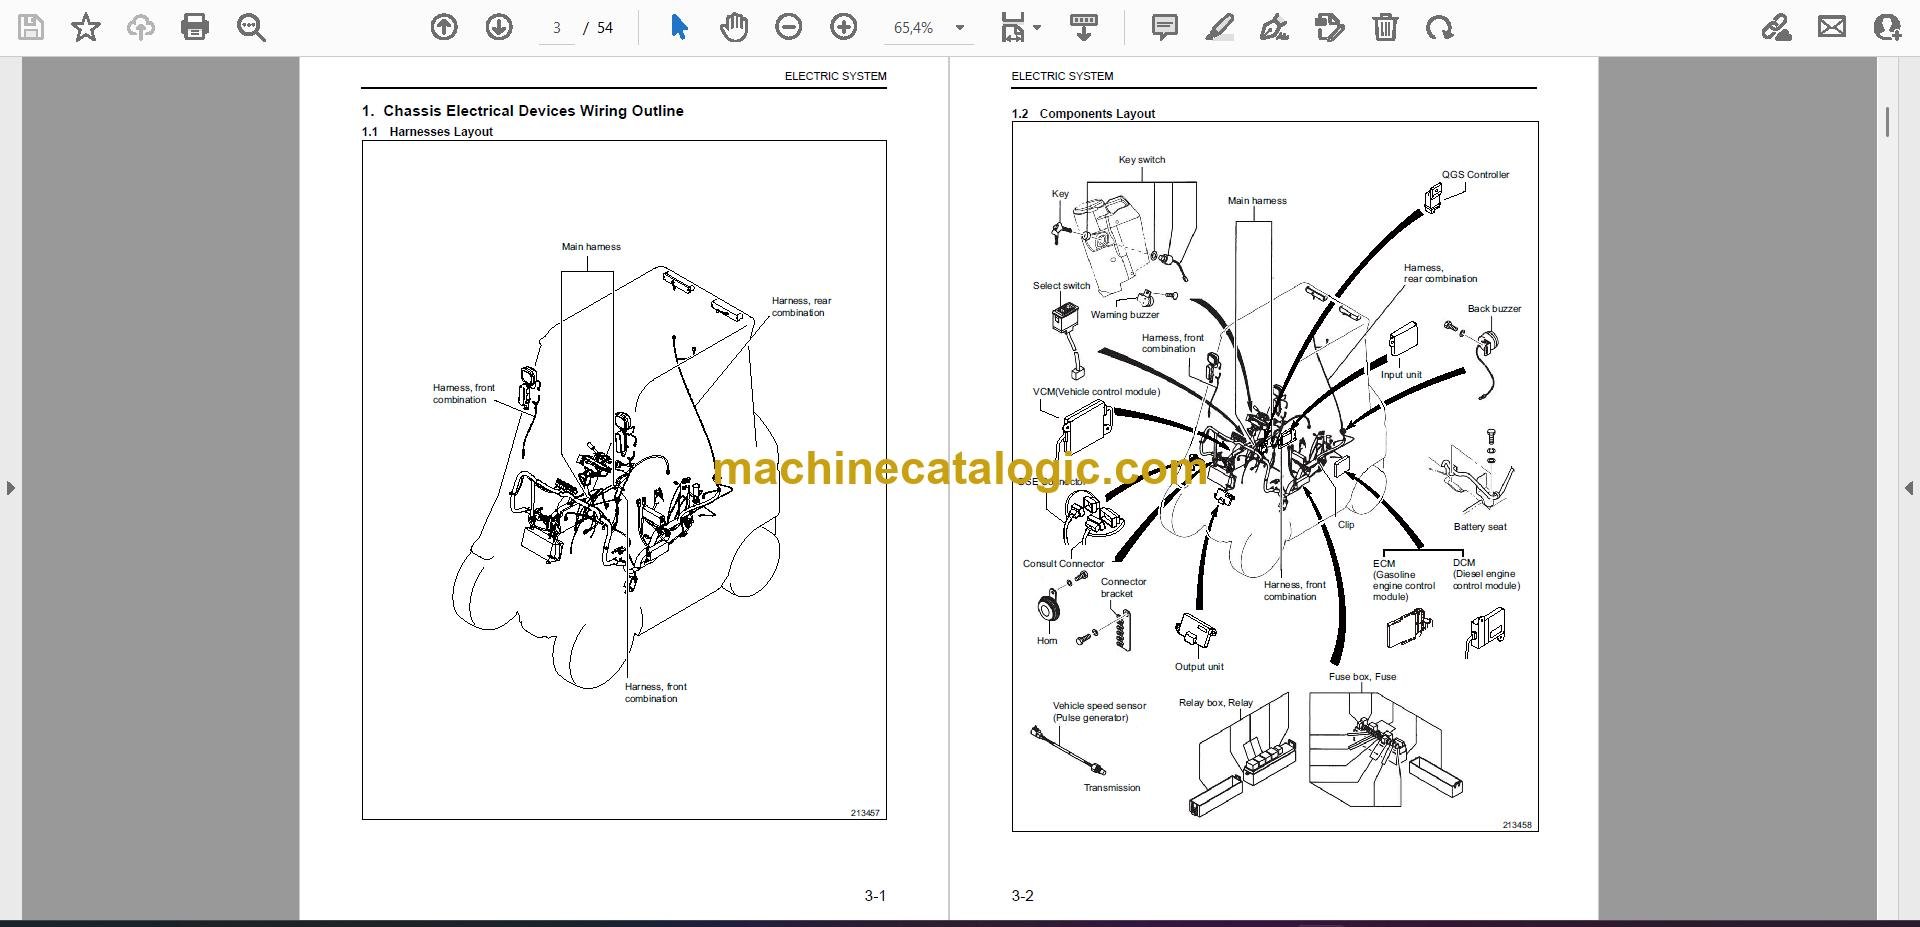Add a comment note
This screenshot has width=1920, height=927.
[1165, 27]
